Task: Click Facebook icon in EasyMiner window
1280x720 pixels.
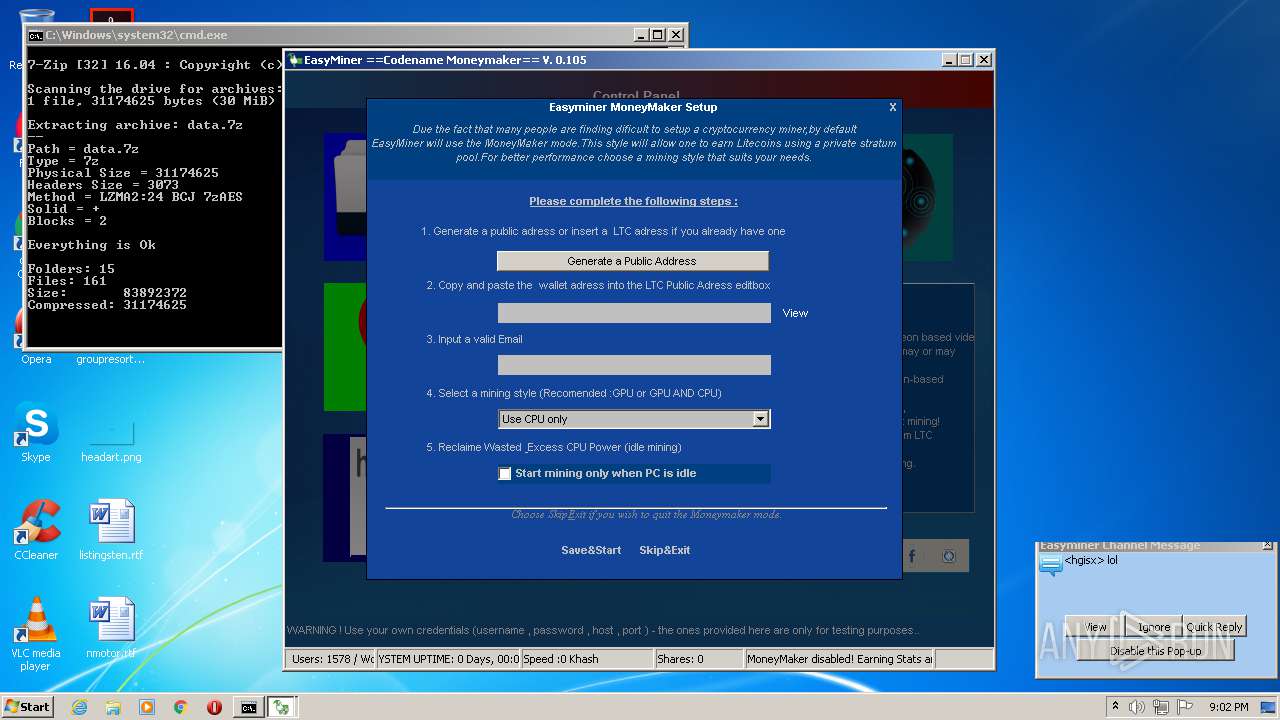Action: tap(912, 556)
